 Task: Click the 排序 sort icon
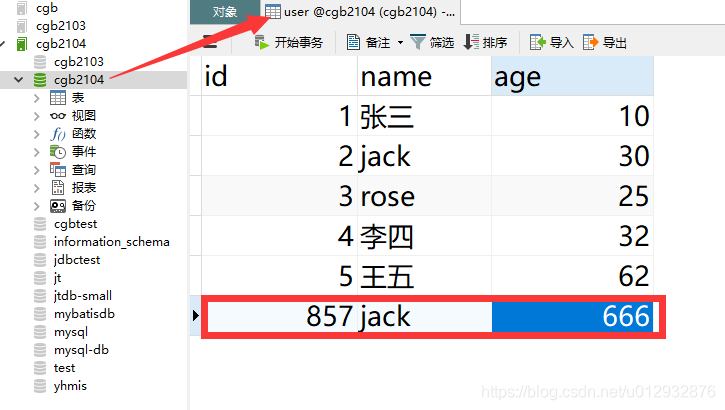[x=471, y=42]
